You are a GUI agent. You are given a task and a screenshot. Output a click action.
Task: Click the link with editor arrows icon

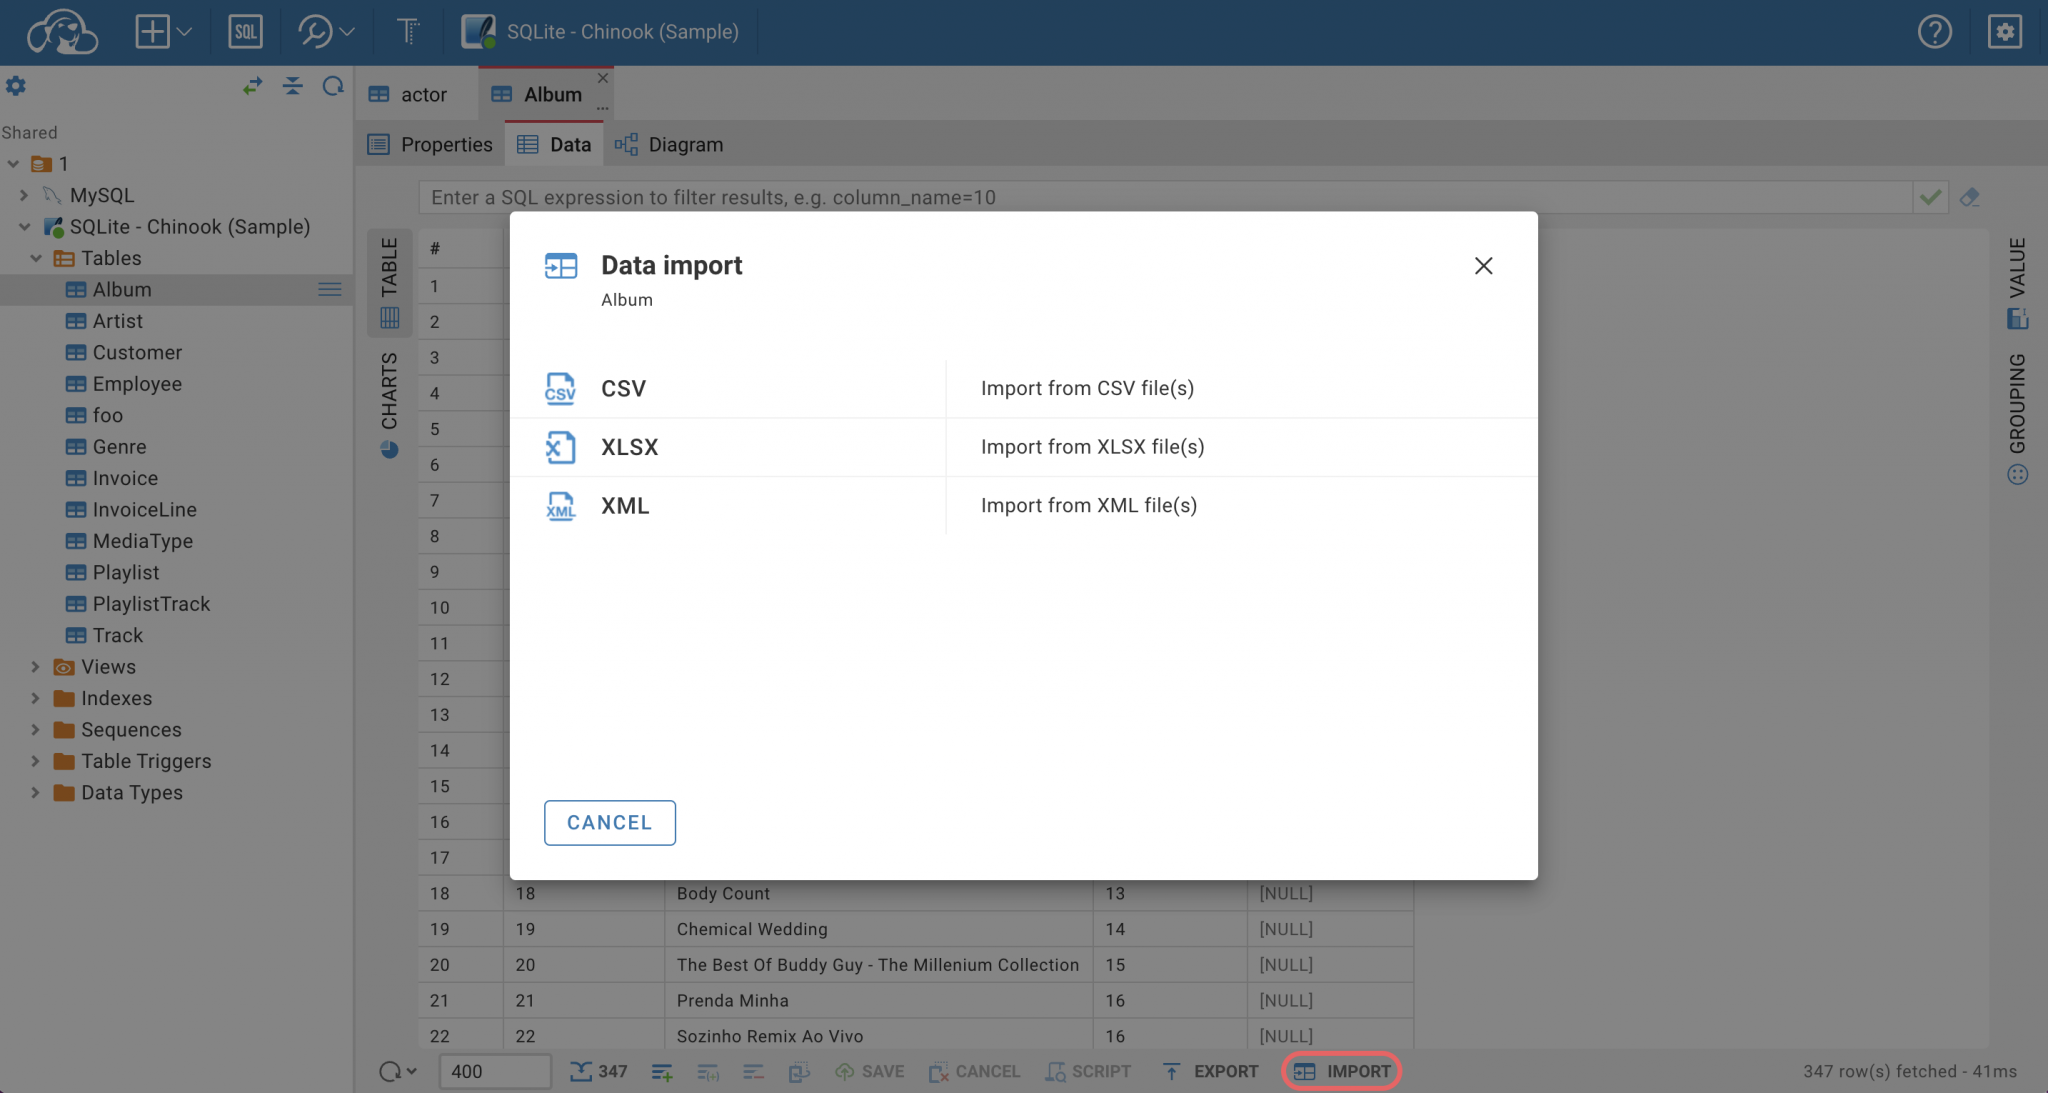252,87
